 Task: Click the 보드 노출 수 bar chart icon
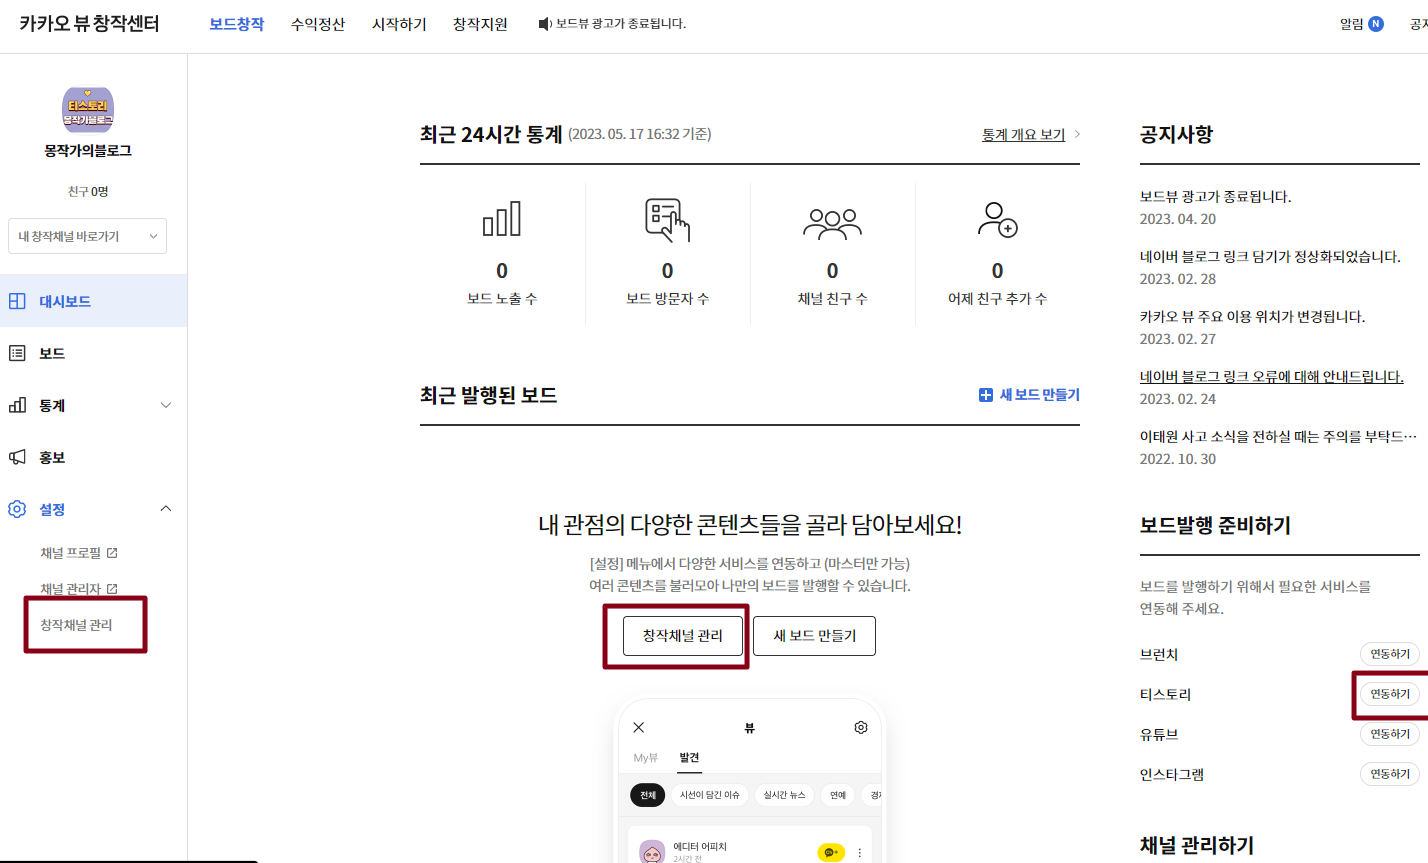(x=502, y=219)
